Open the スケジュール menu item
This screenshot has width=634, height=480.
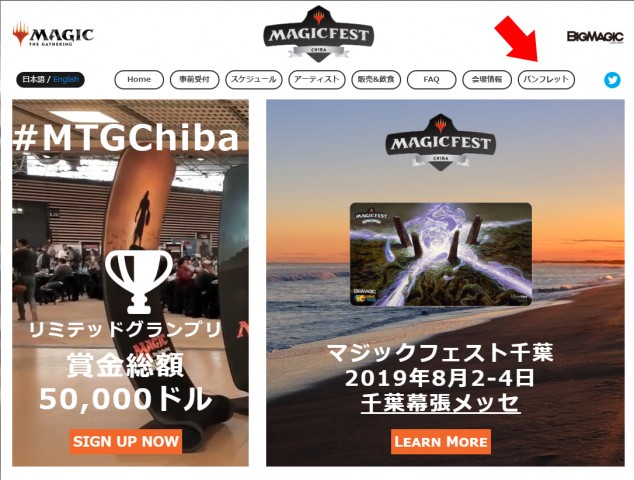(x=254, y=80)
